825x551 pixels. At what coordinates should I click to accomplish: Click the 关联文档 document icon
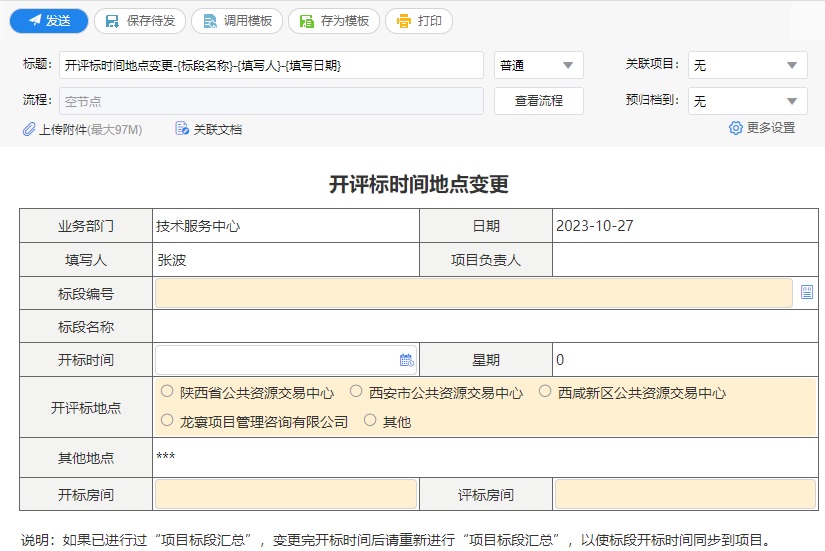[182, 128]
